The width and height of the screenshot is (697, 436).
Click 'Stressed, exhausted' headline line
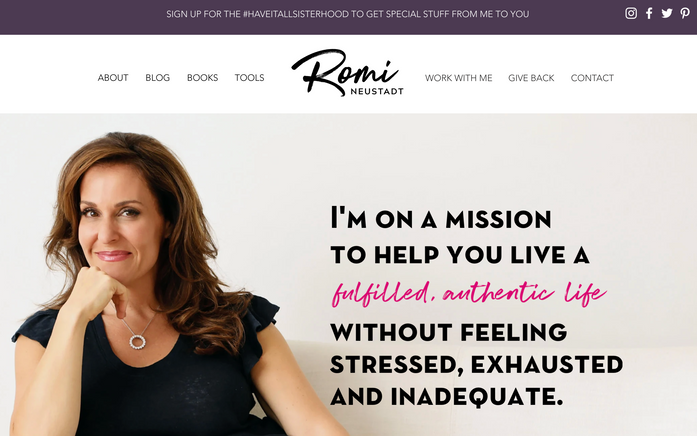(477, 364)
